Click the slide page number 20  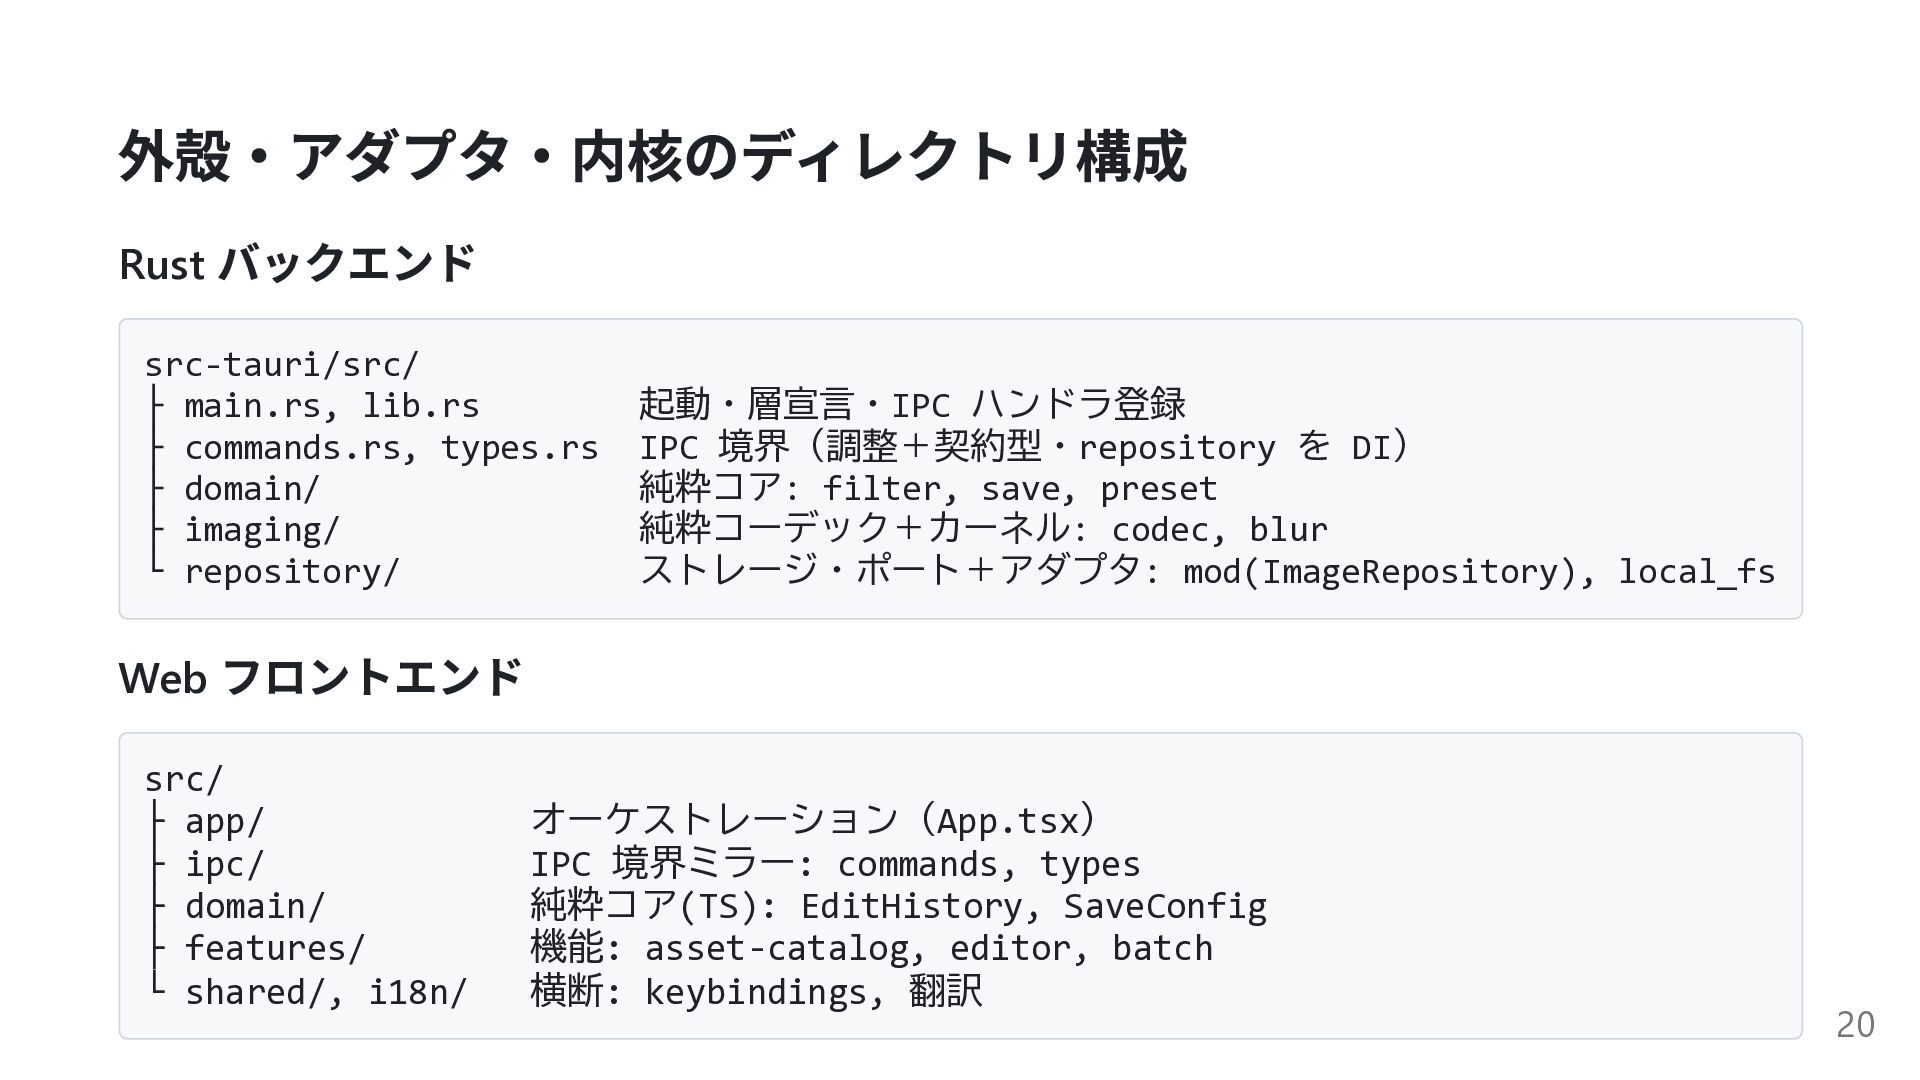(x=1855, y=1025)
